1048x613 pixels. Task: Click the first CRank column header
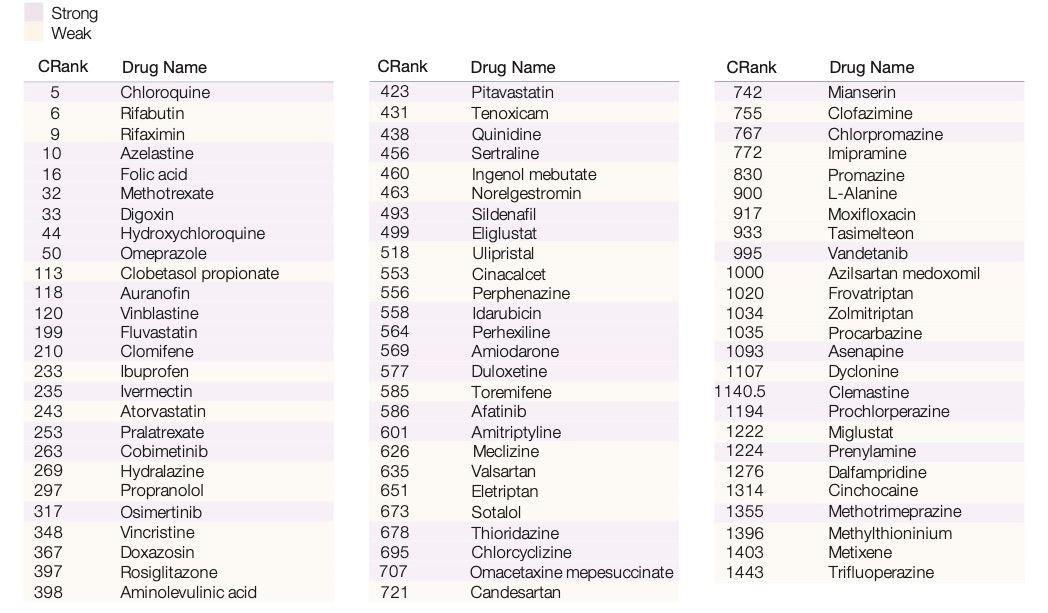tap(62, 67)
